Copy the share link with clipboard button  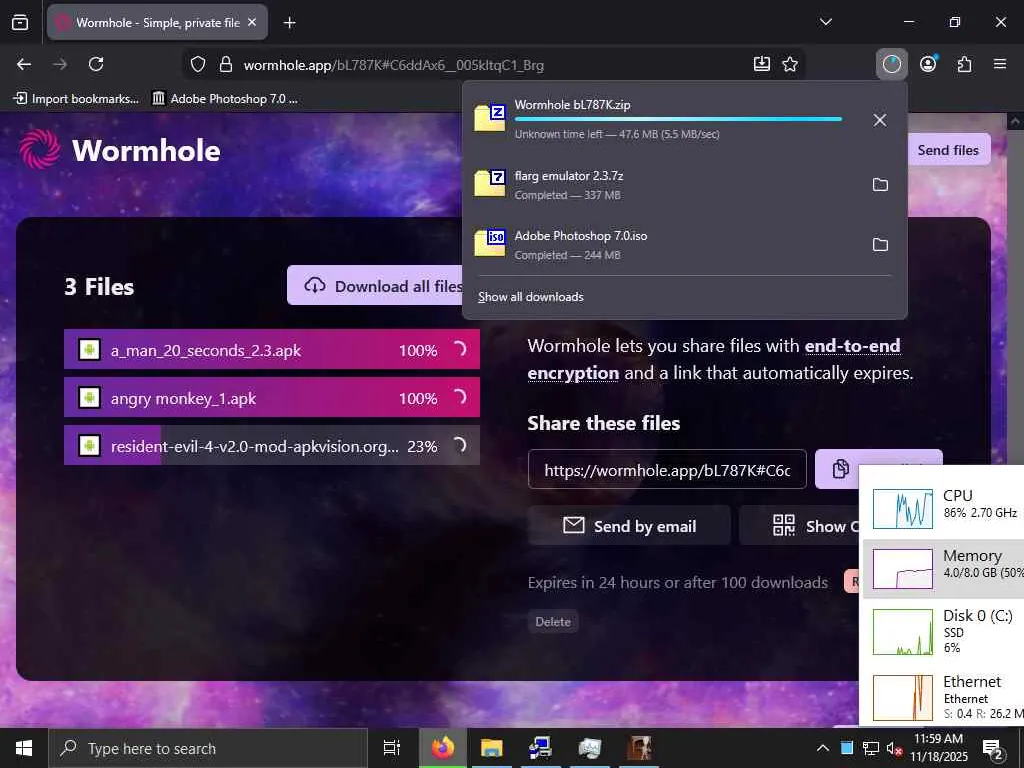pos(838,469)
